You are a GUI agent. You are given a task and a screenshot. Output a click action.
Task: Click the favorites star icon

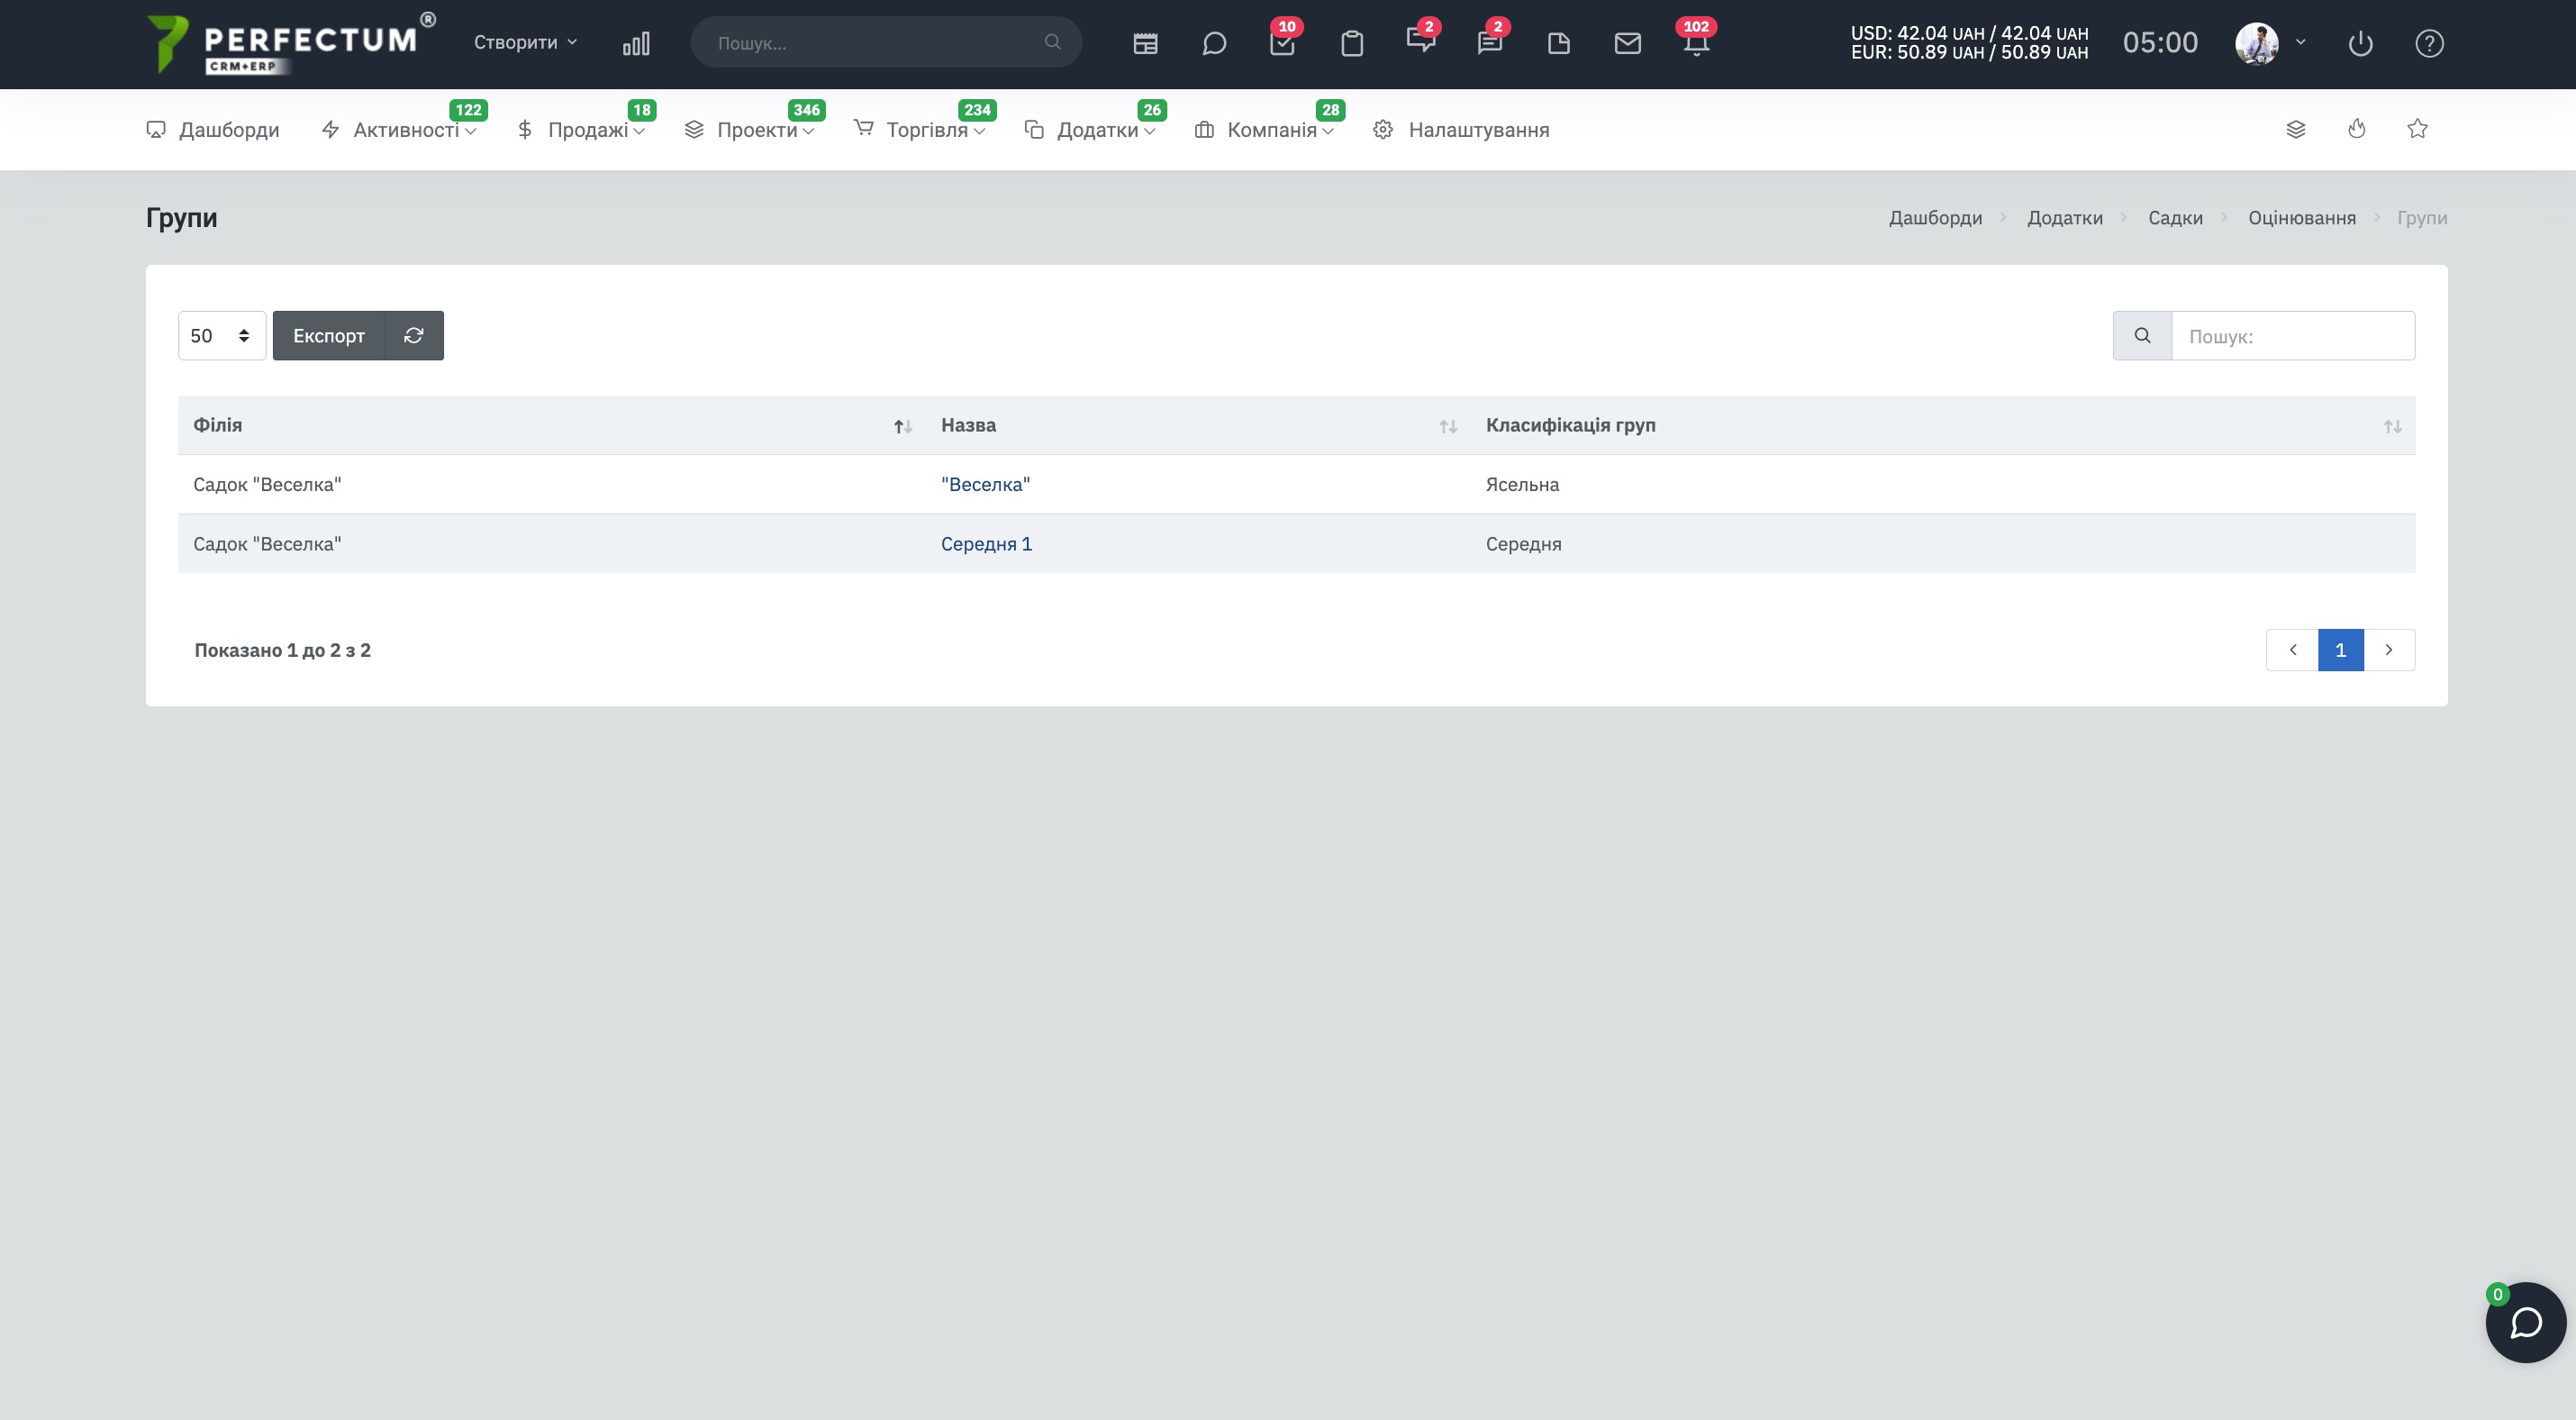coord(2417,128)
